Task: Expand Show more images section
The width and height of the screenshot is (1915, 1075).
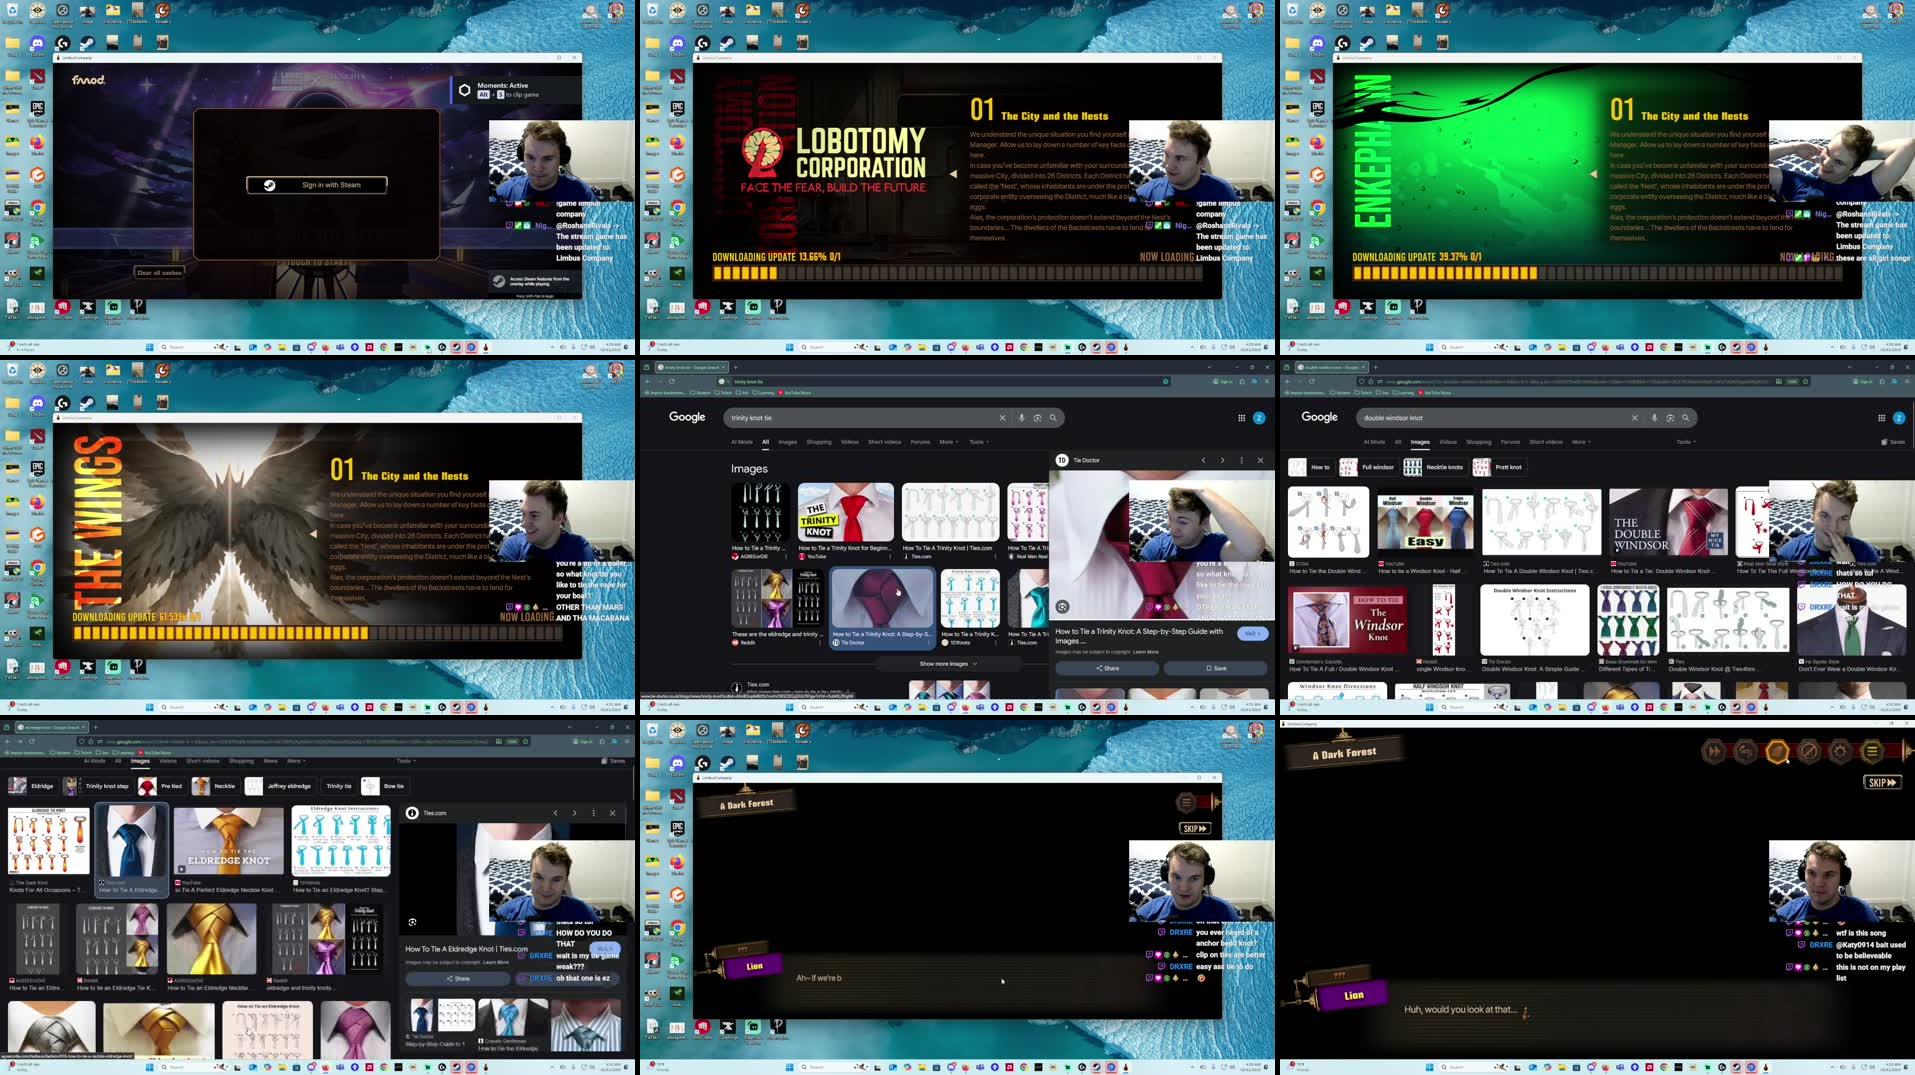Action: click(947, 664)
